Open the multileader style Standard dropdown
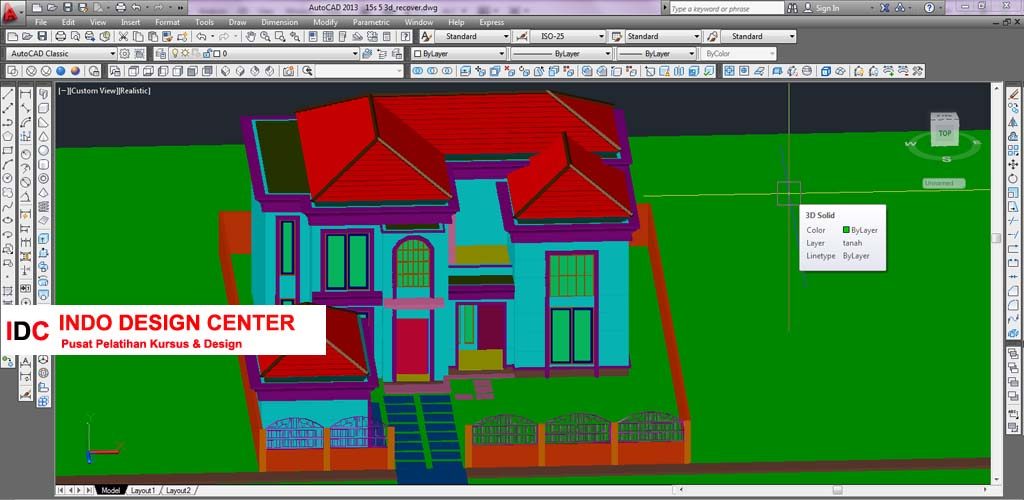The image size is (1024, 500). 759,37
